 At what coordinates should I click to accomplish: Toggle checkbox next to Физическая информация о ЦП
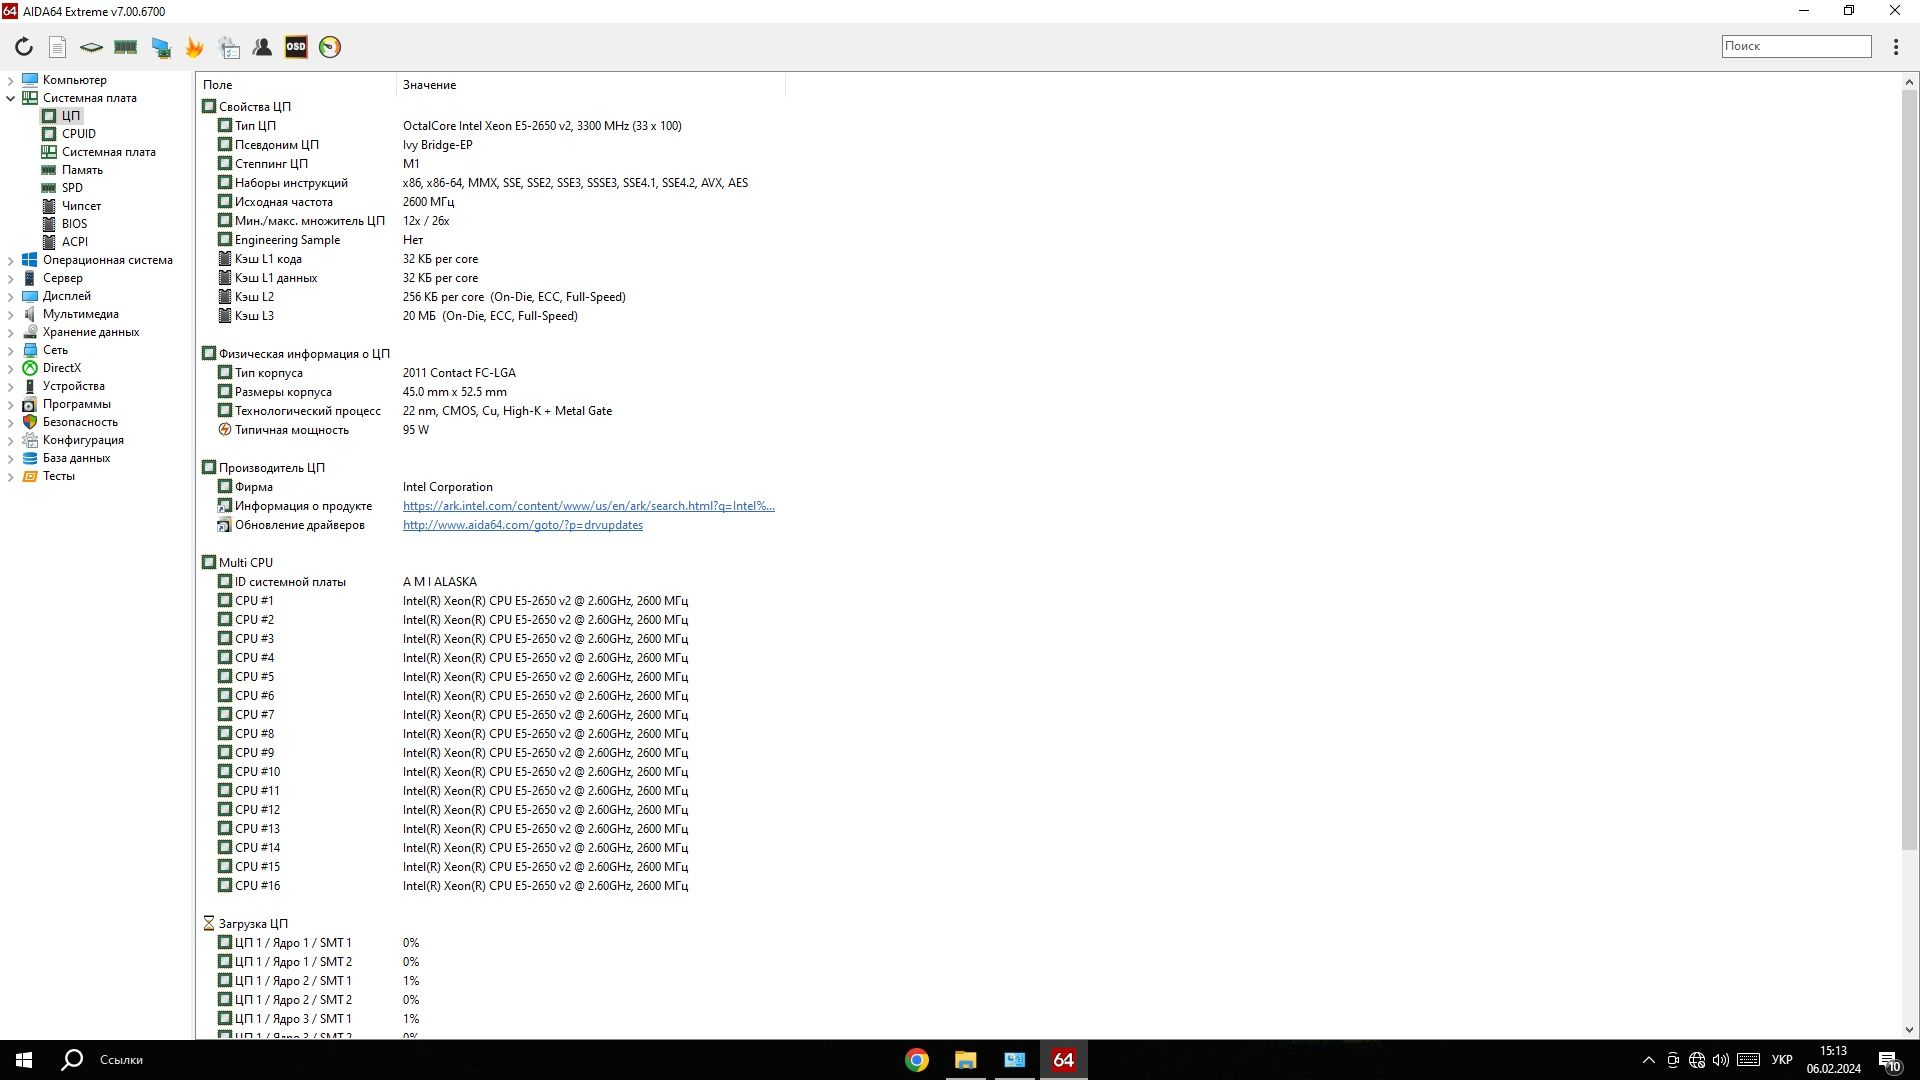point(207,352)
